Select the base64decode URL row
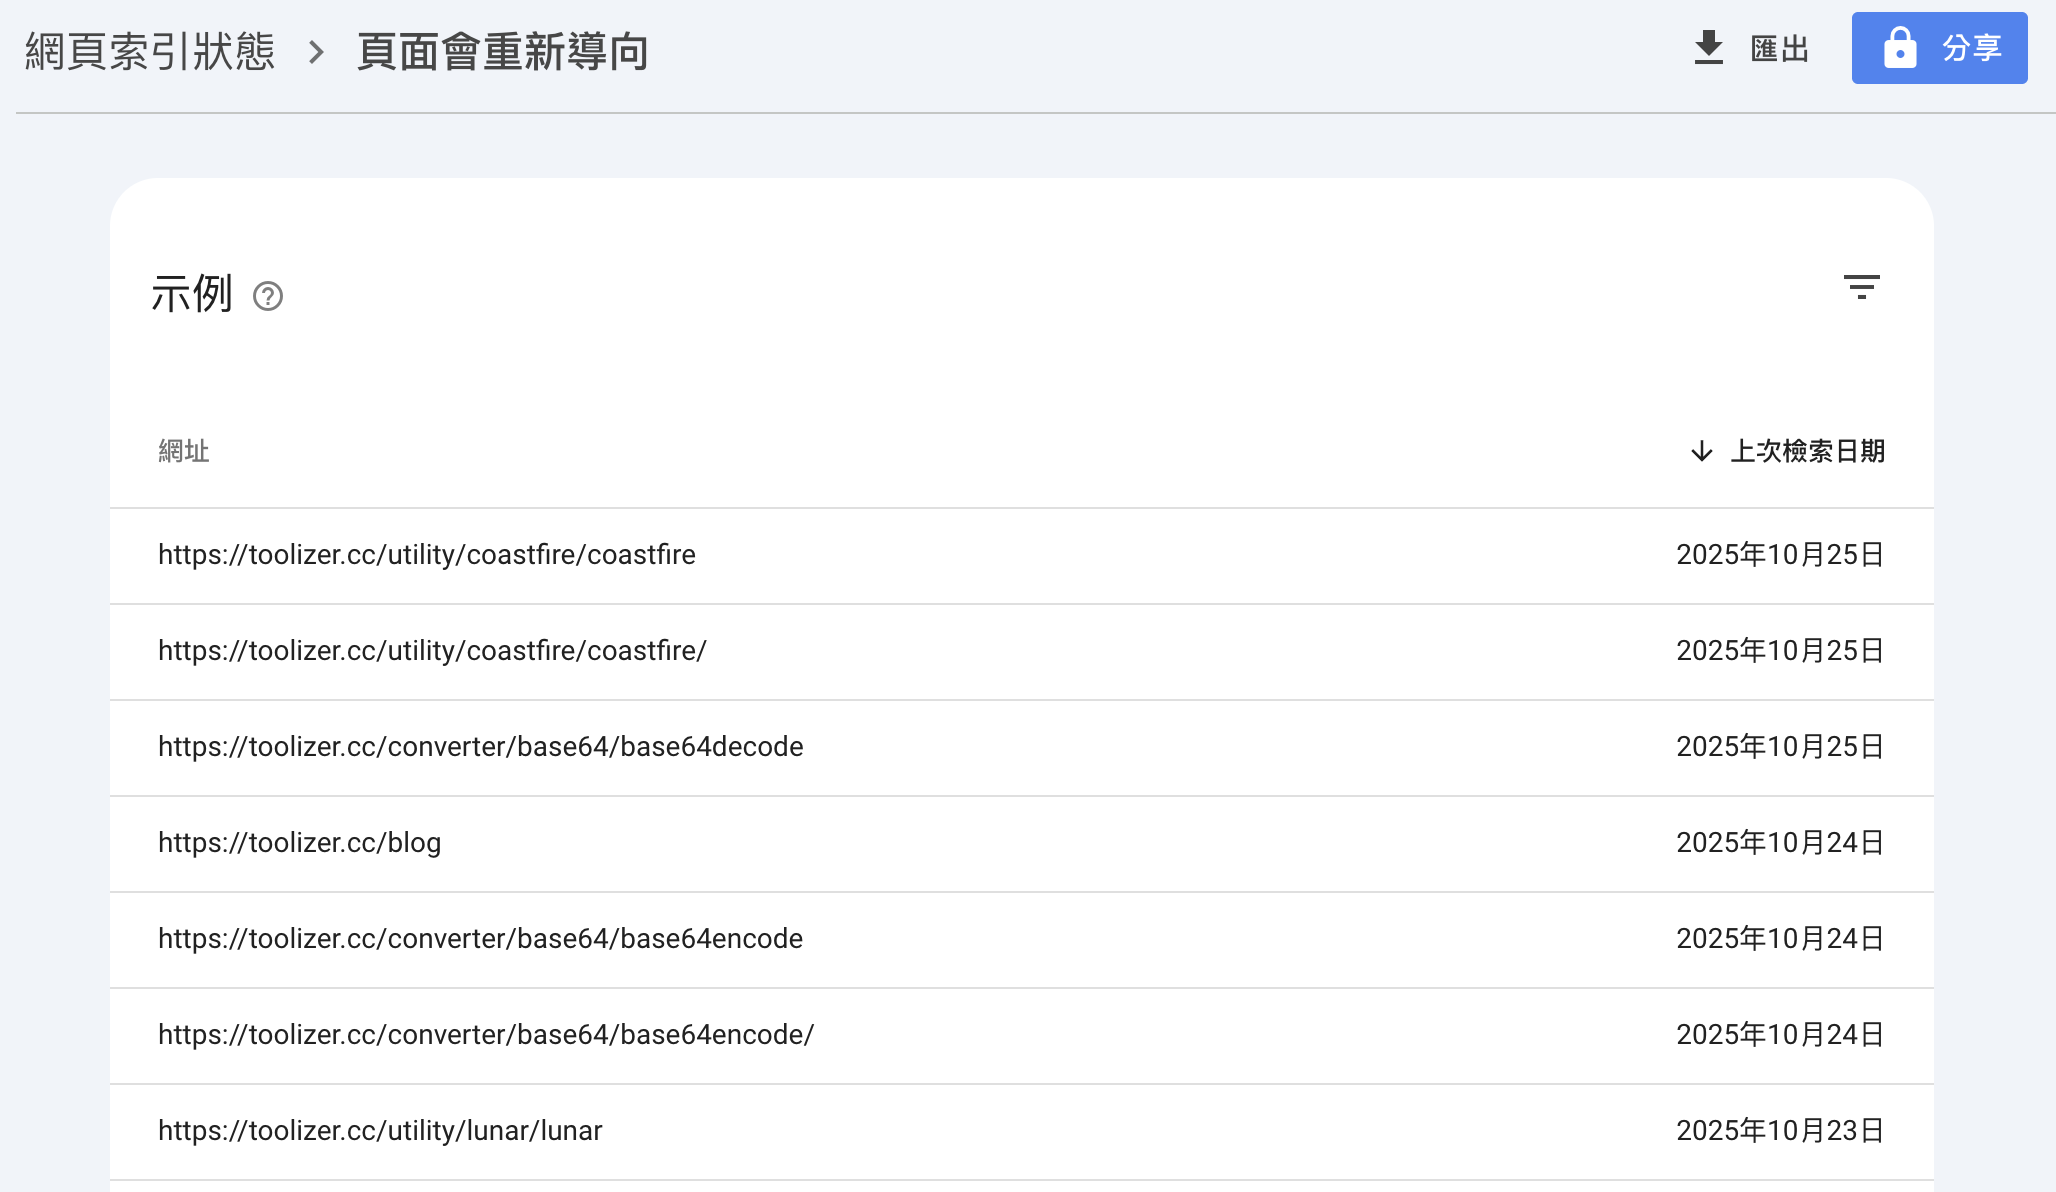 click(x=480, y=747)
